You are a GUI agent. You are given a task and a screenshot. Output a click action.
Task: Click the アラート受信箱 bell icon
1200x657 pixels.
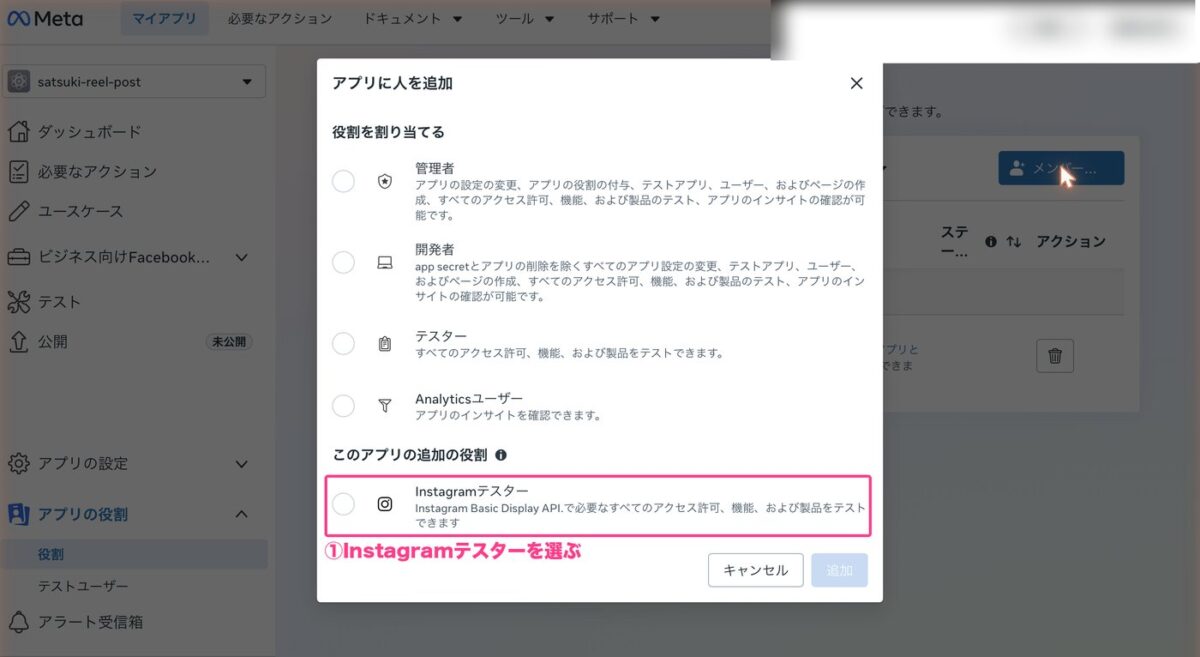pyautogui.click(x=18, y=622)
